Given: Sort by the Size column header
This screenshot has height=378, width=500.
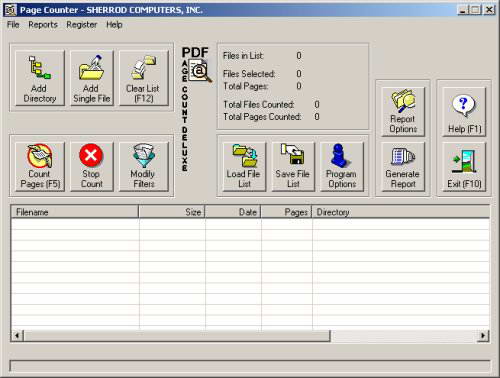Looking at the screenshot, I should [172, 212].
